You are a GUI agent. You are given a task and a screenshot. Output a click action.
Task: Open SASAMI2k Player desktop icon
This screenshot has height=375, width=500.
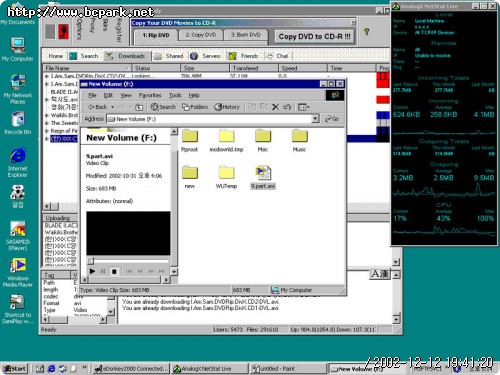(18, 235)
